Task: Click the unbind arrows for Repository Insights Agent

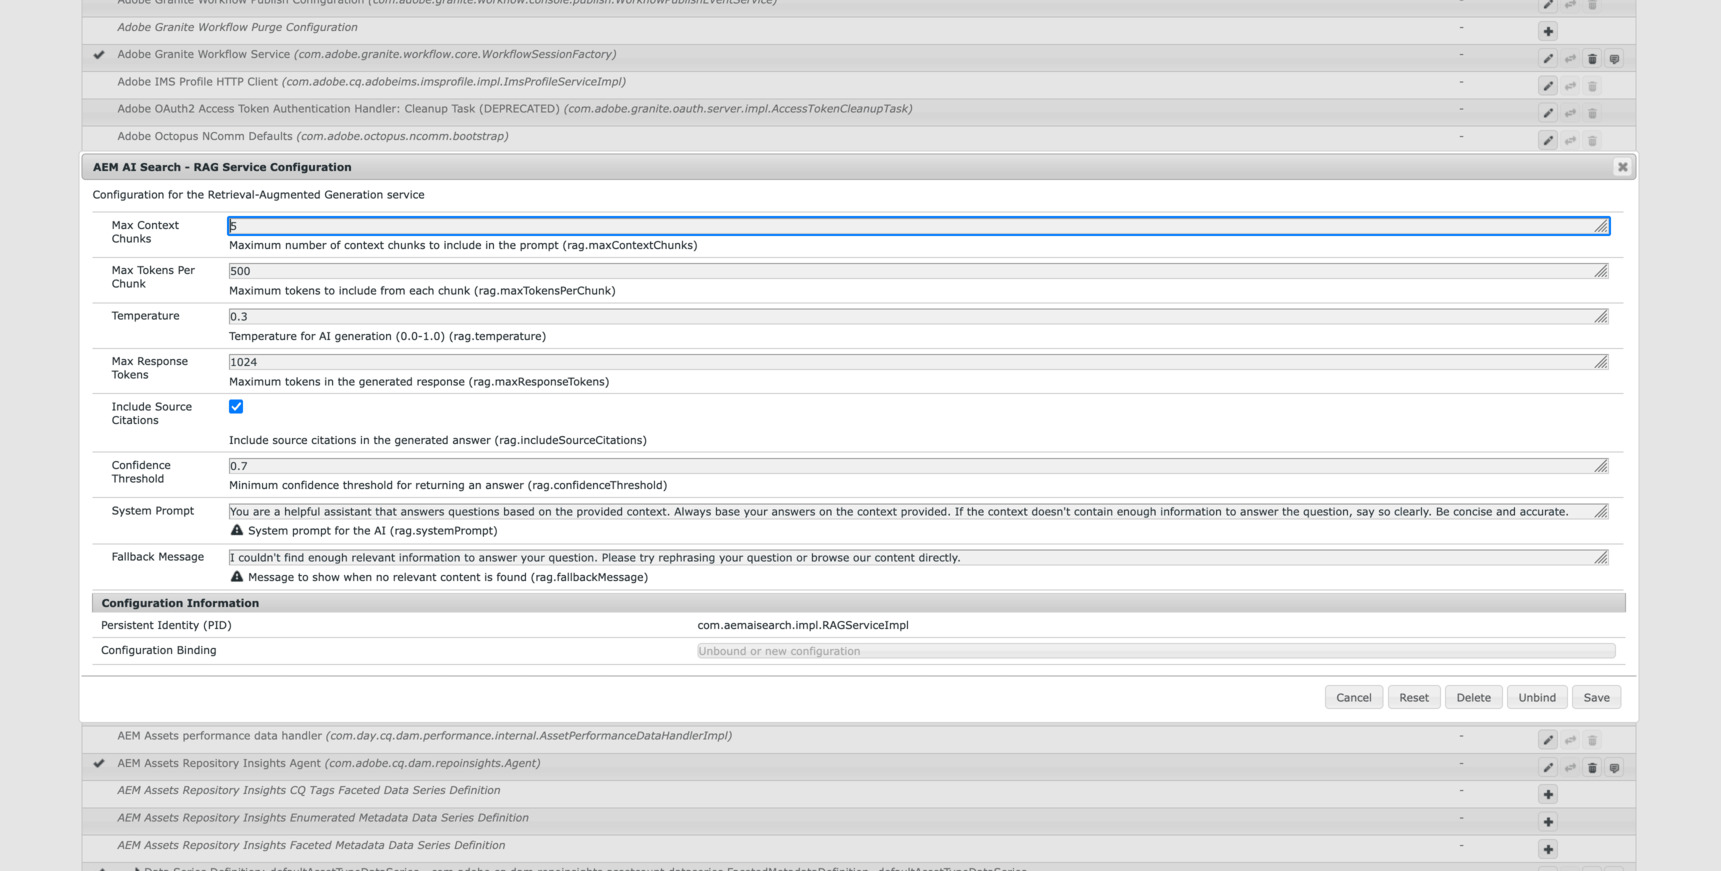Action: (1570, 767)
